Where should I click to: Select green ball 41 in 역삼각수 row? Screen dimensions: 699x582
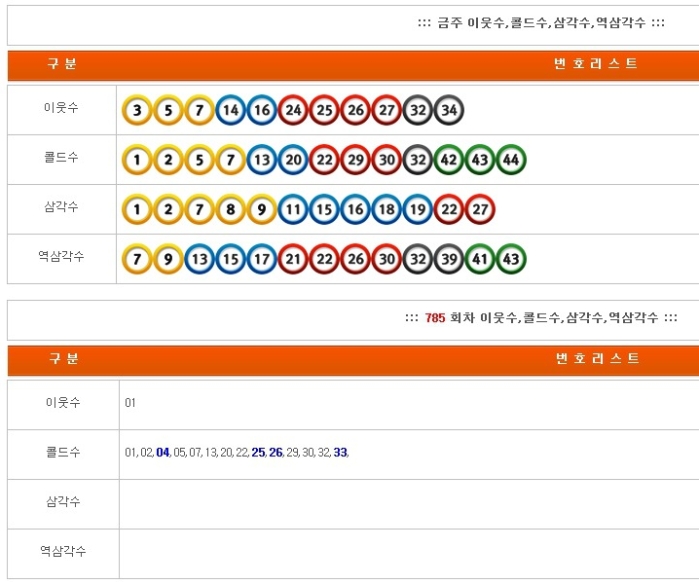click(480, 259)
